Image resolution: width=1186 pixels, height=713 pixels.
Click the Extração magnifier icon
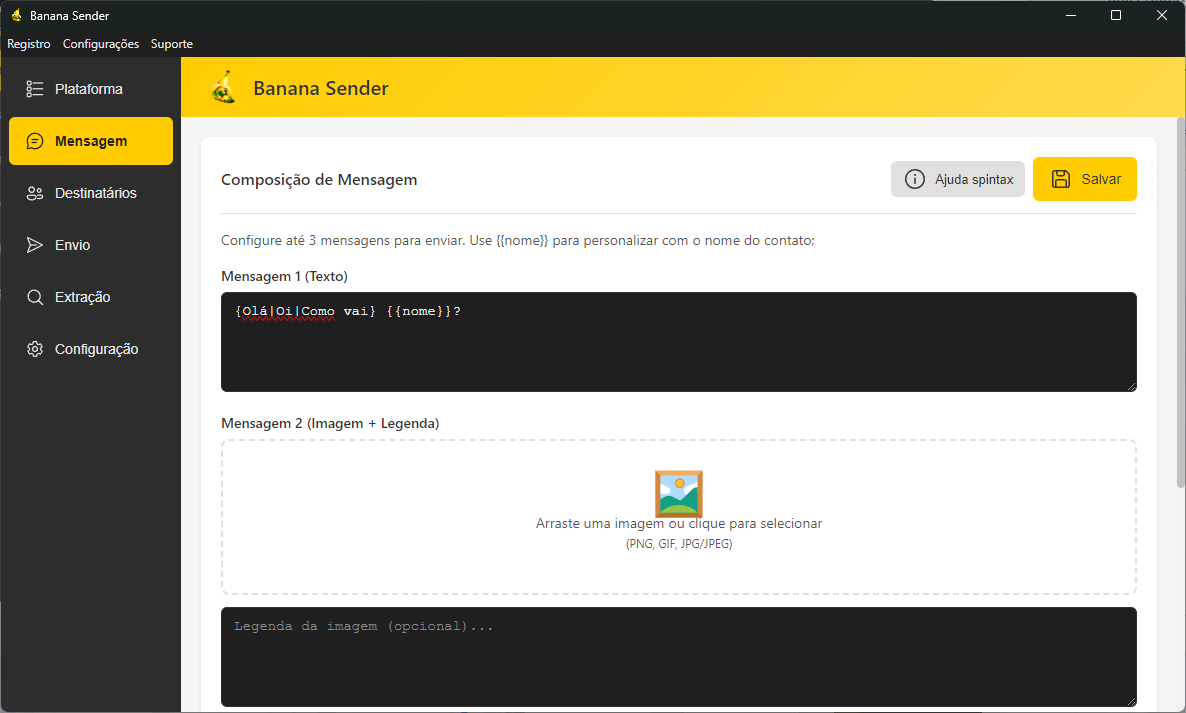point(35,297)
